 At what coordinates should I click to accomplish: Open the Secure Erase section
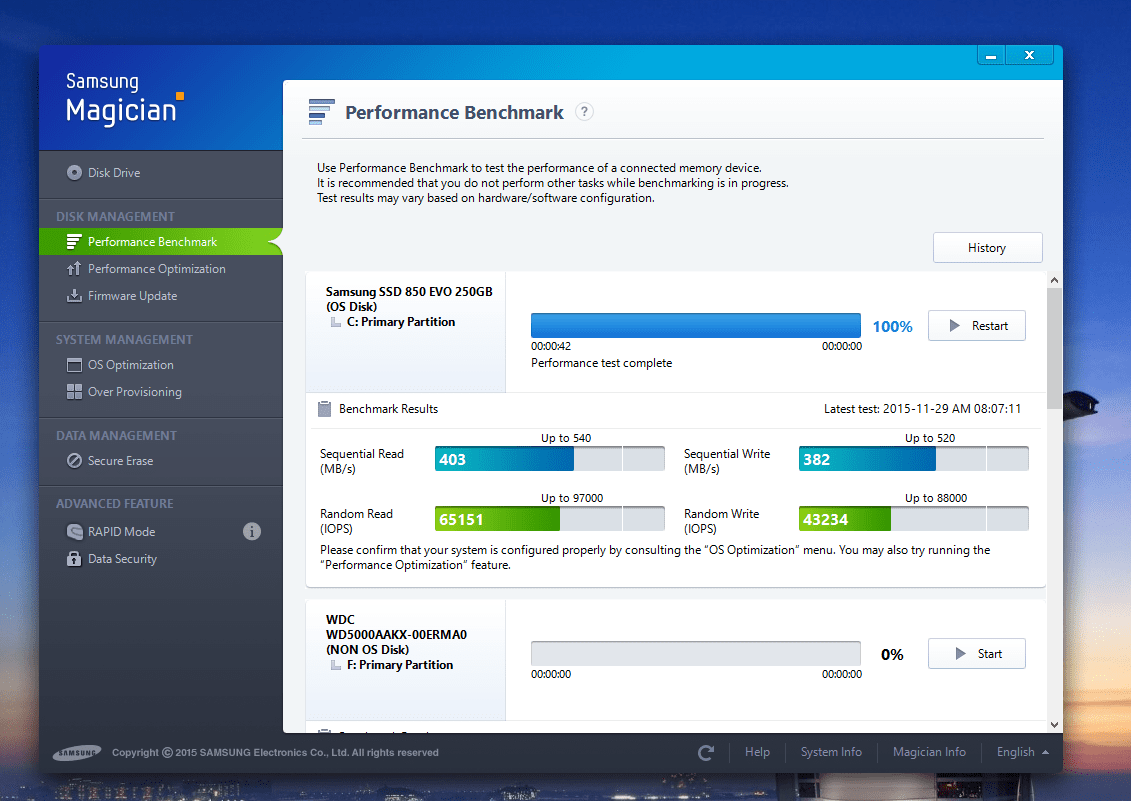click(x=120, y=460)
